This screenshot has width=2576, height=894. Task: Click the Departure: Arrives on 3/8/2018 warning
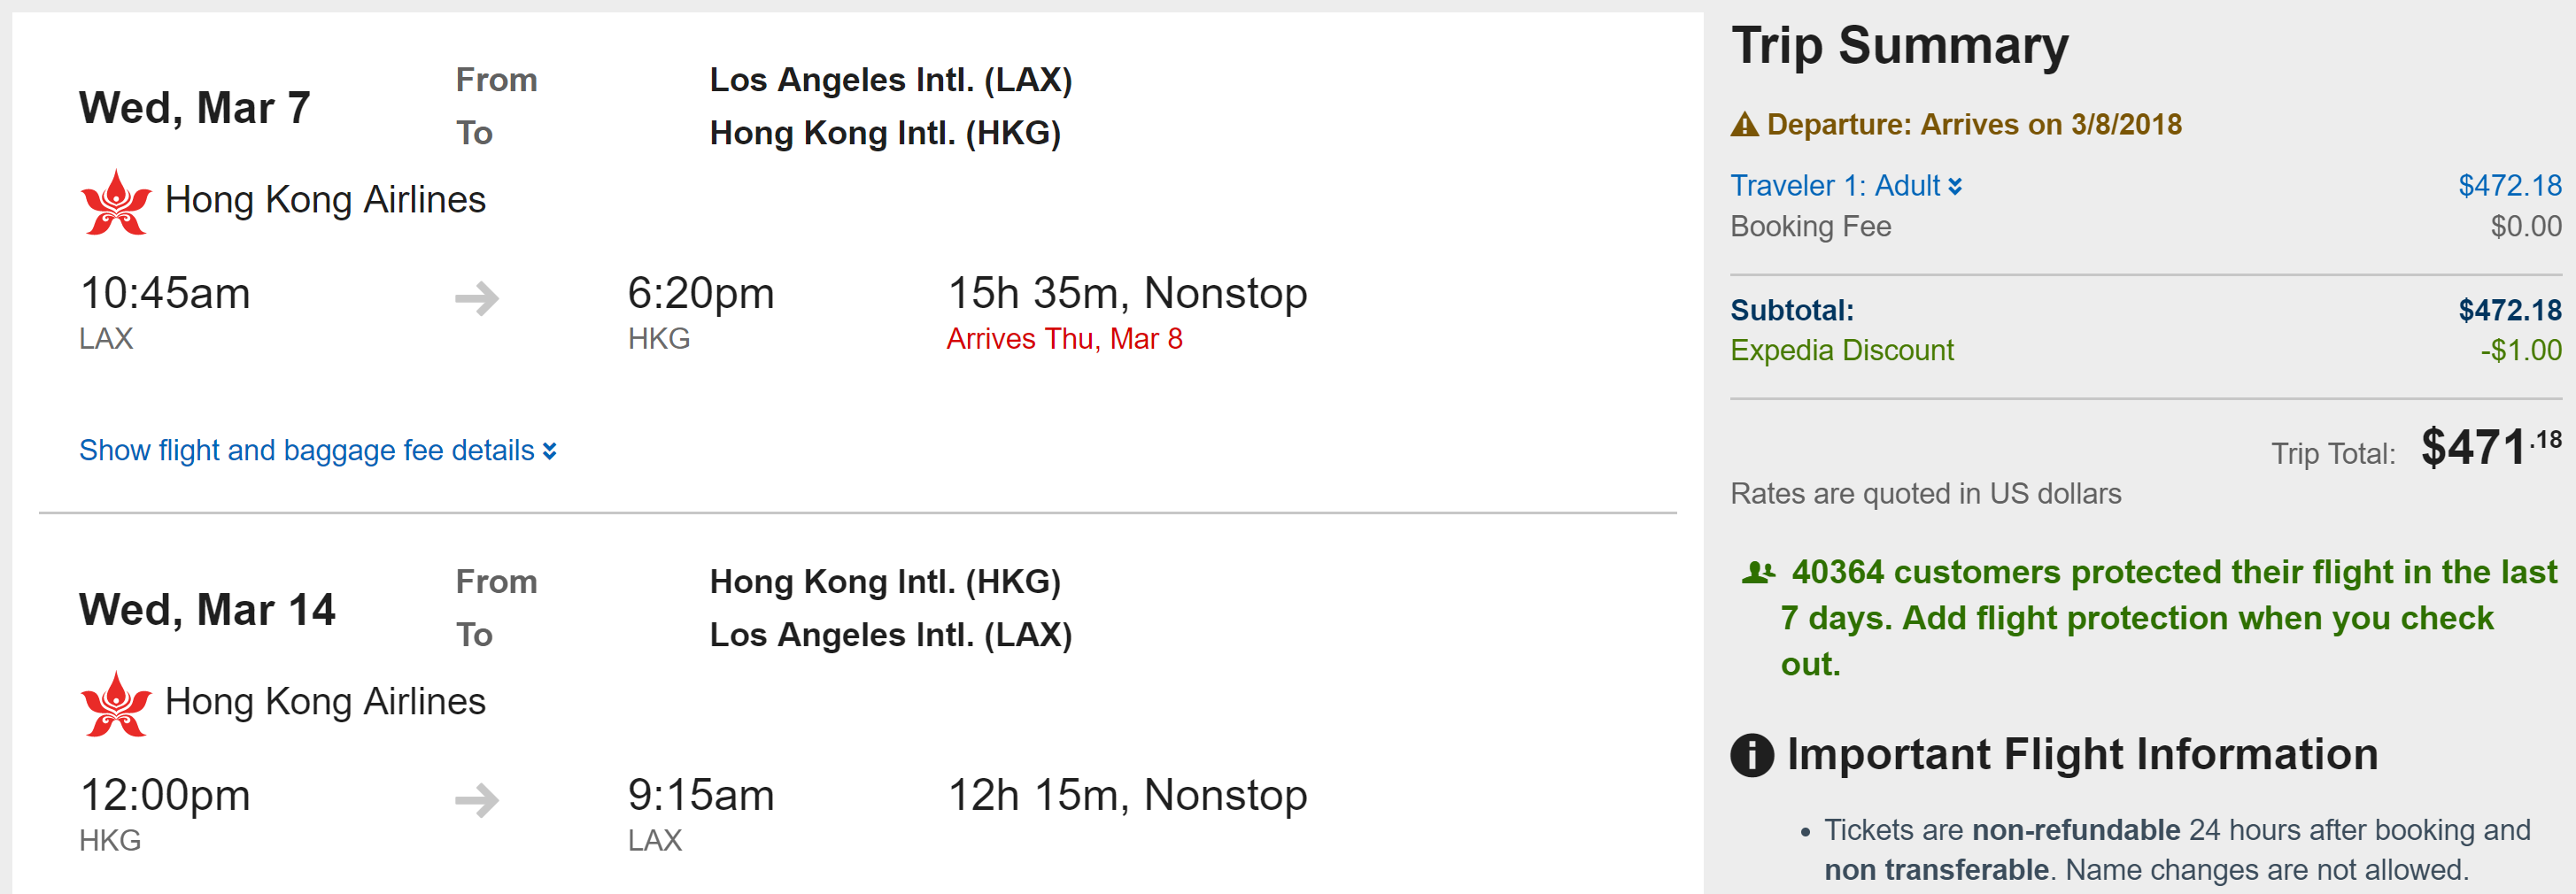click(1973, 125)
